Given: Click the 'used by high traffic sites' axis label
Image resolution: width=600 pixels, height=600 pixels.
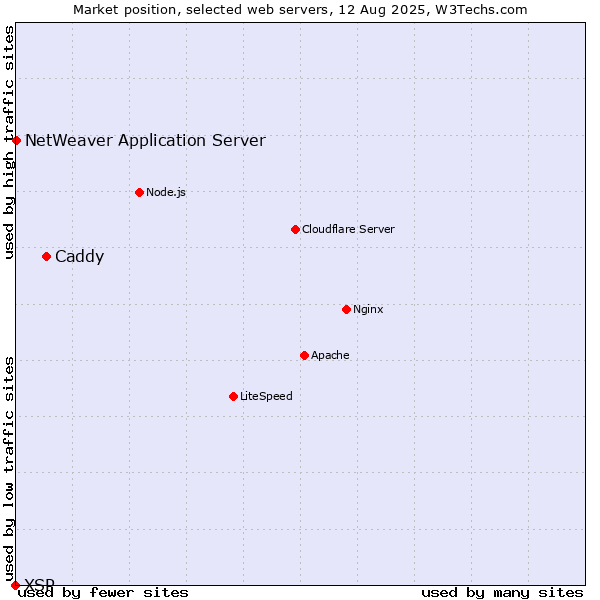Looking at the screenshot, I should (x=9, y=142).
